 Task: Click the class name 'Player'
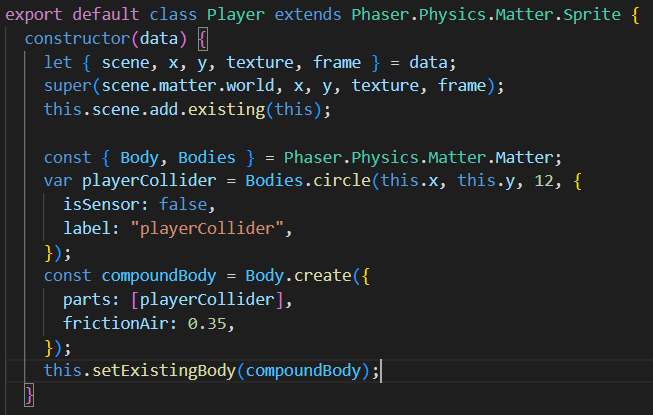click(x=236, y=15)
